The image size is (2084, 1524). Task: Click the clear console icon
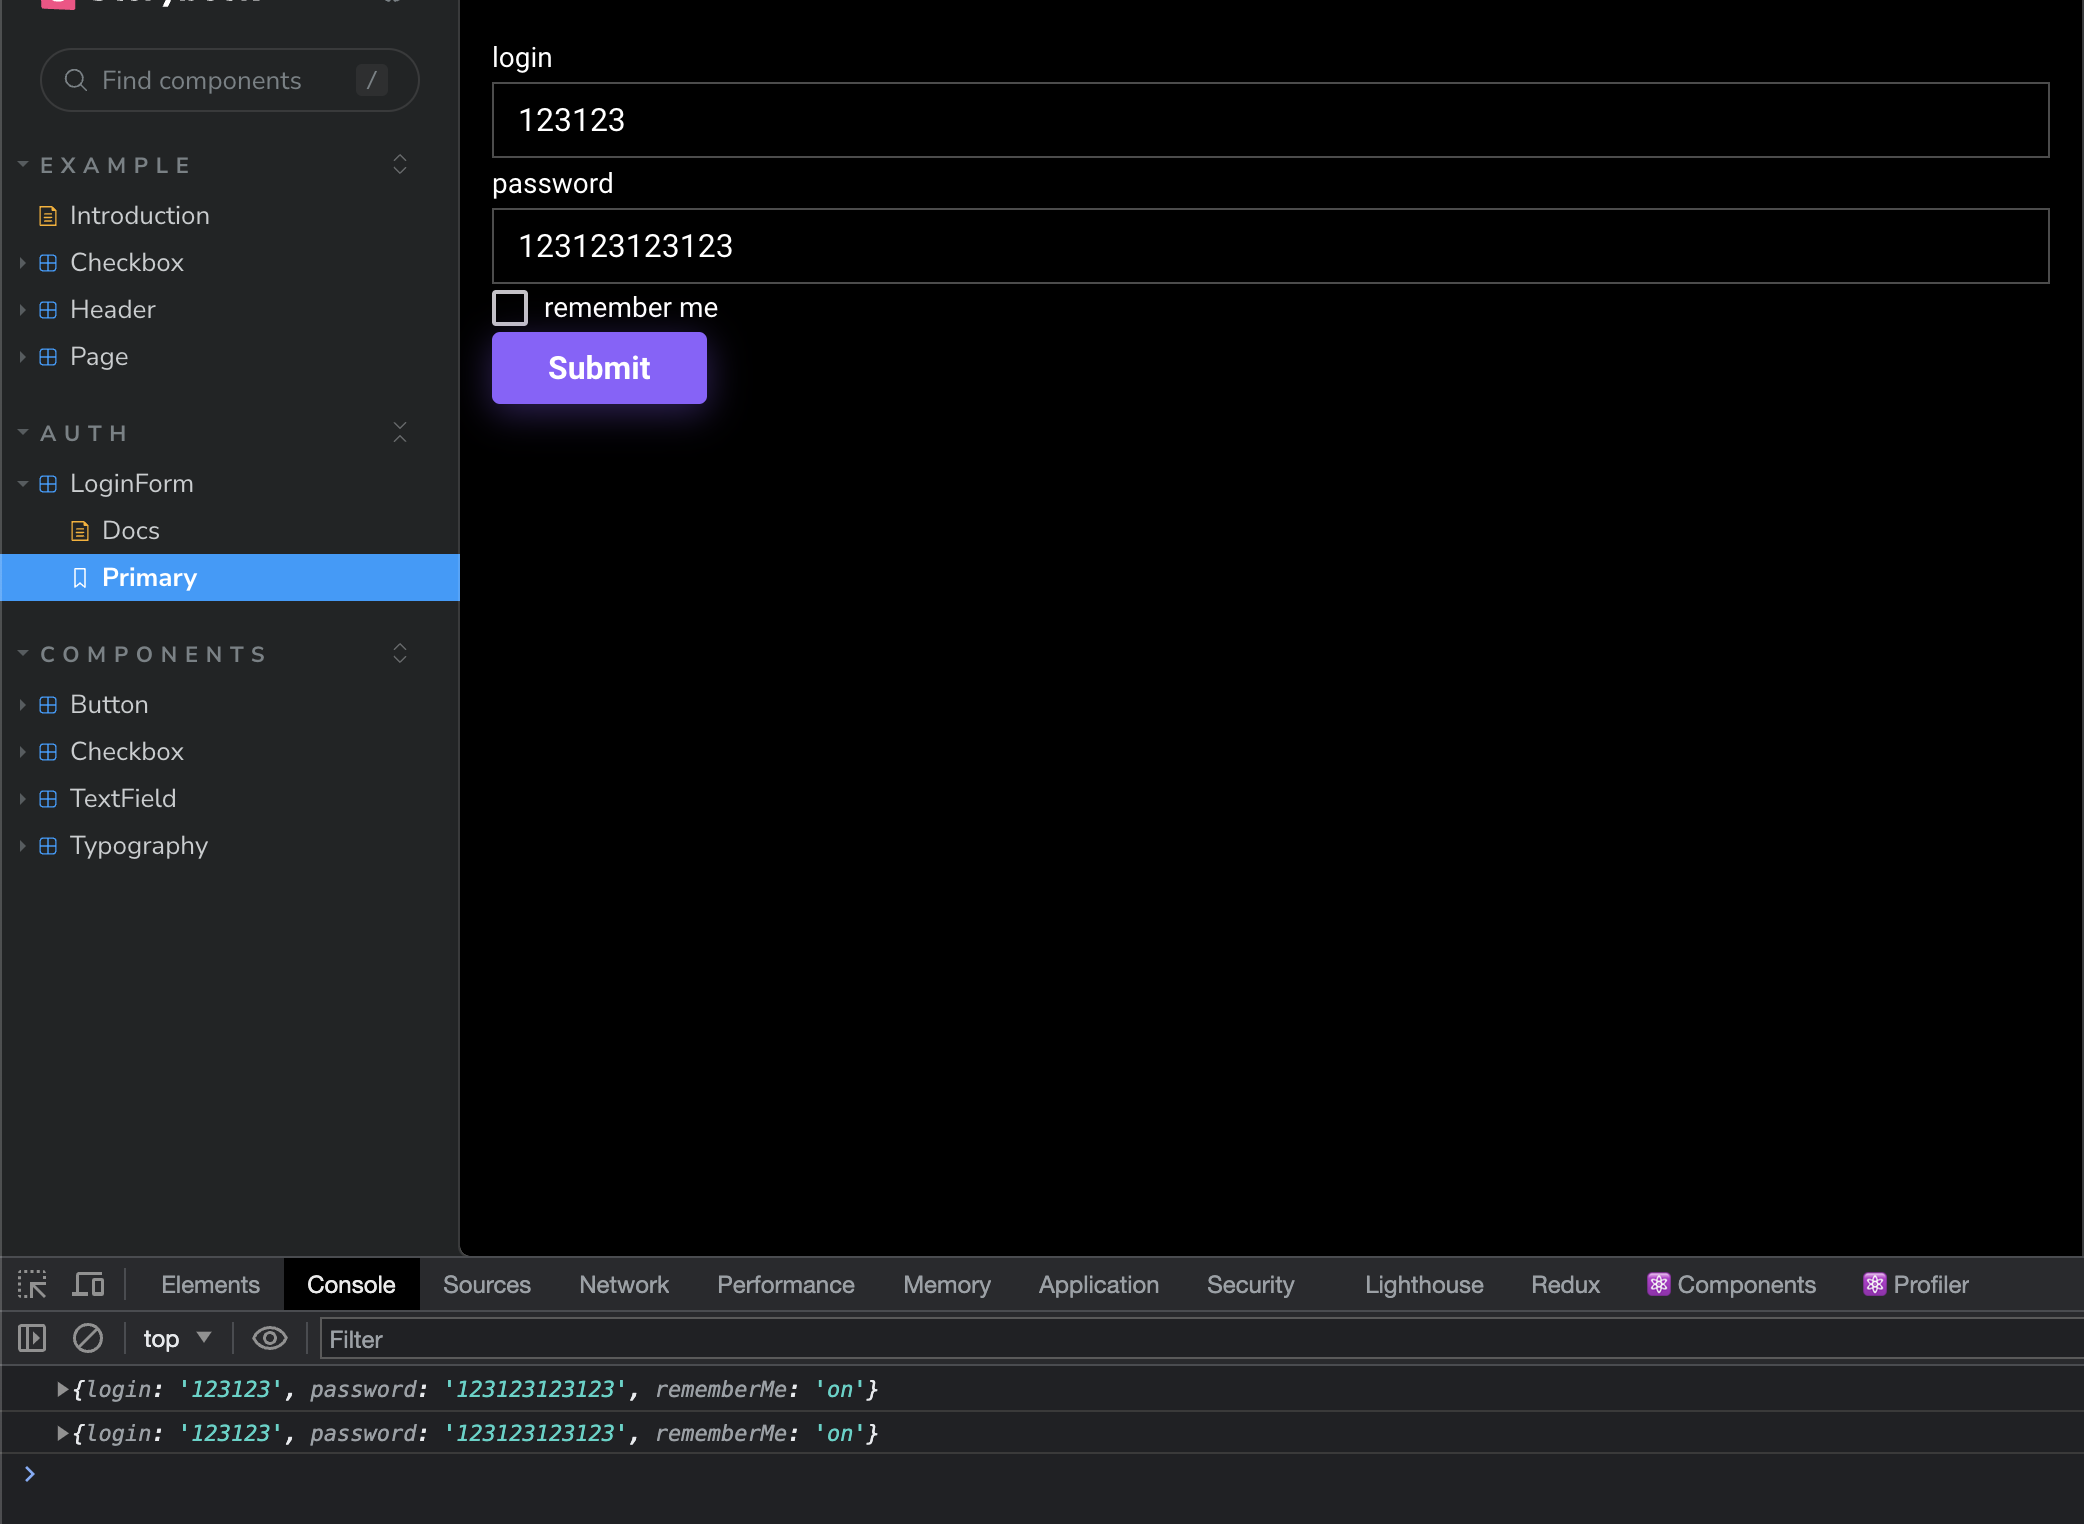point(88,1338)
